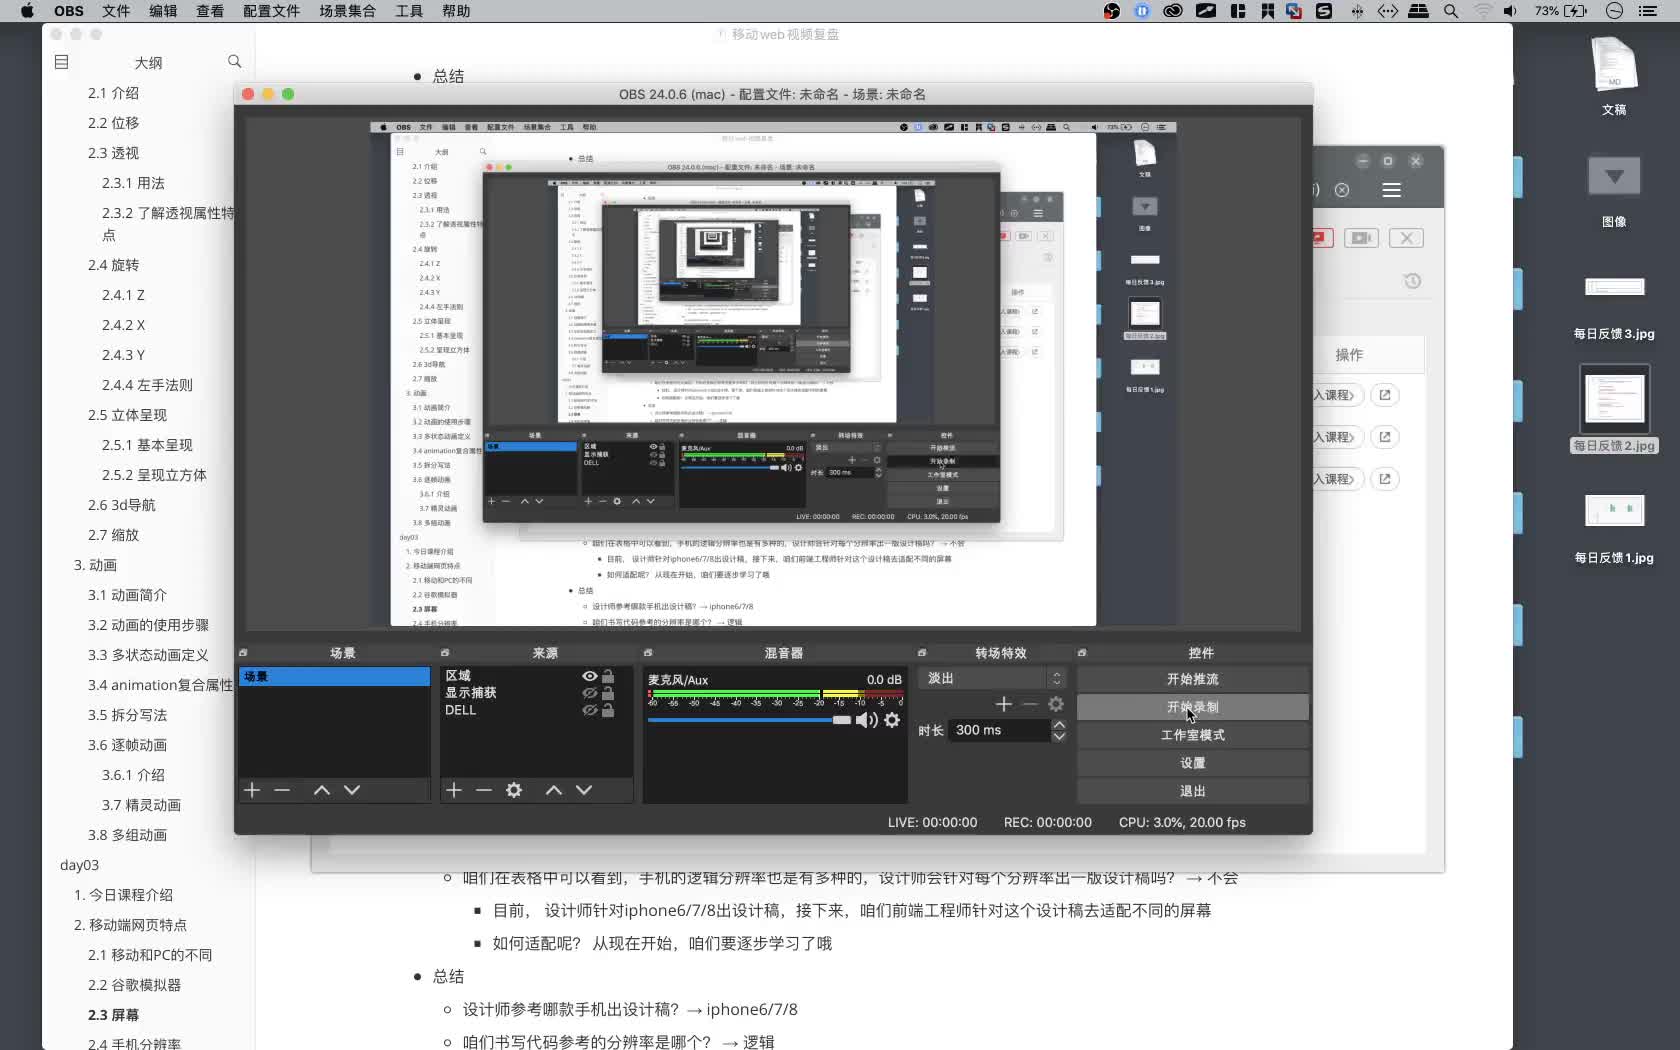Open the volume control in the menu bar

pyautogui.click(x=1510, y=11)
